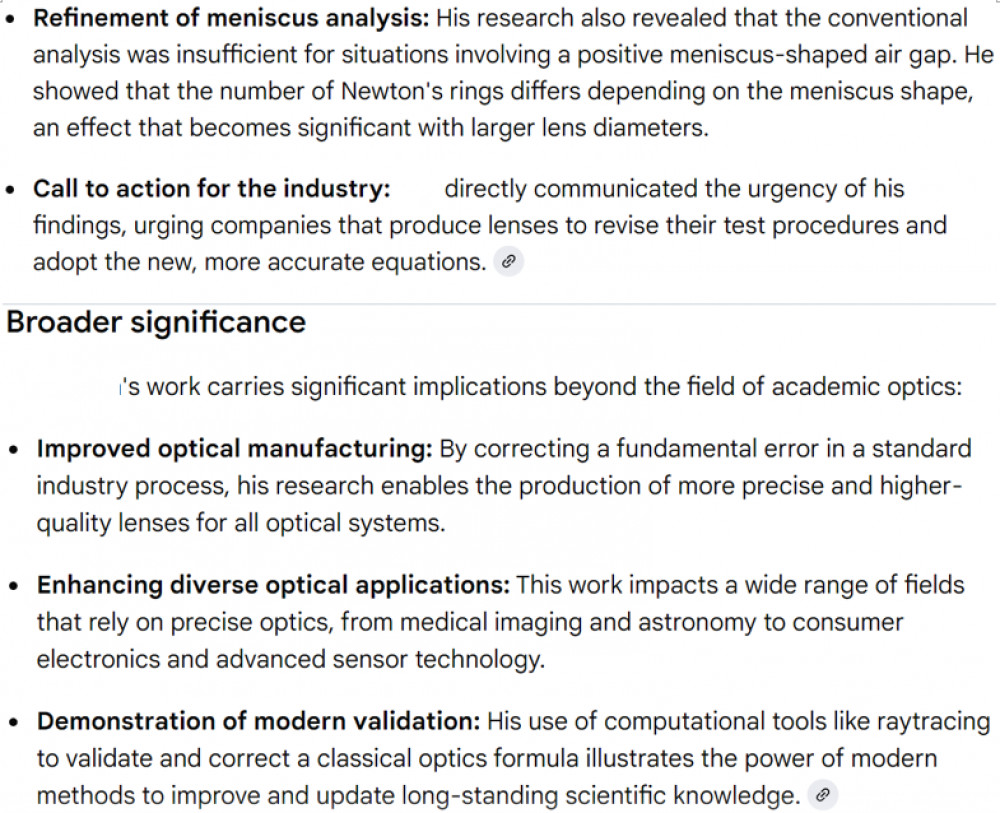Viewport: 1000px width, 813px height.
Task: Click the bullet point before 'Call to action'
Action: pos(11,190)
